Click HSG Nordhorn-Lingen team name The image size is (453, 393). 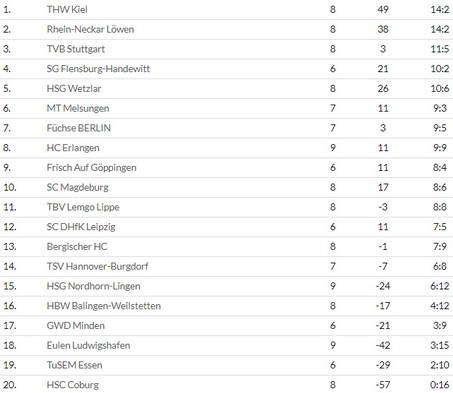coord(93,286)
